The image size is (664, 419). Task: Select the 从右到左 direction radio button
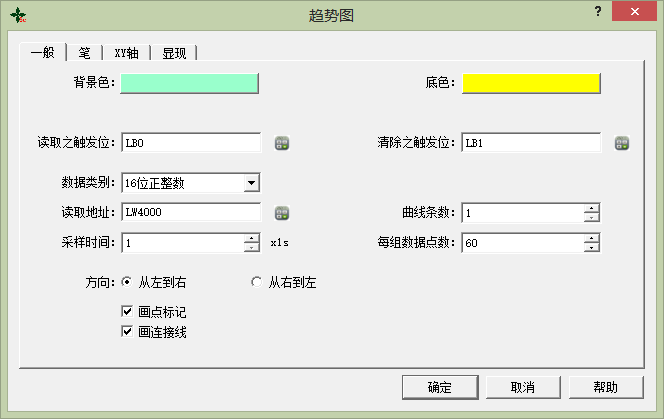[256, 282]
